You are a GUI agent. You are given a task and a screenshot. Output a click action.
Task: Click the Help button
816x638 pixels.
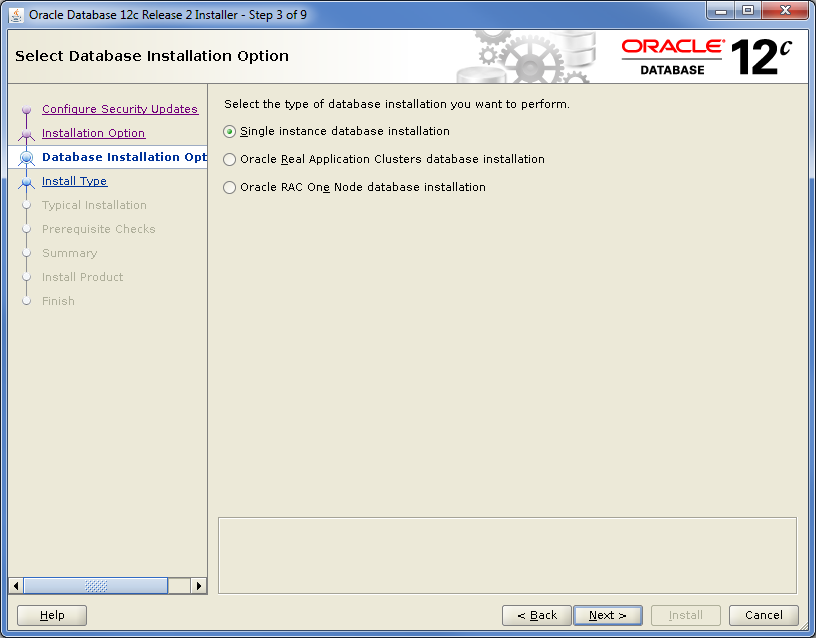pyautogui.click(x=52, y=615)
